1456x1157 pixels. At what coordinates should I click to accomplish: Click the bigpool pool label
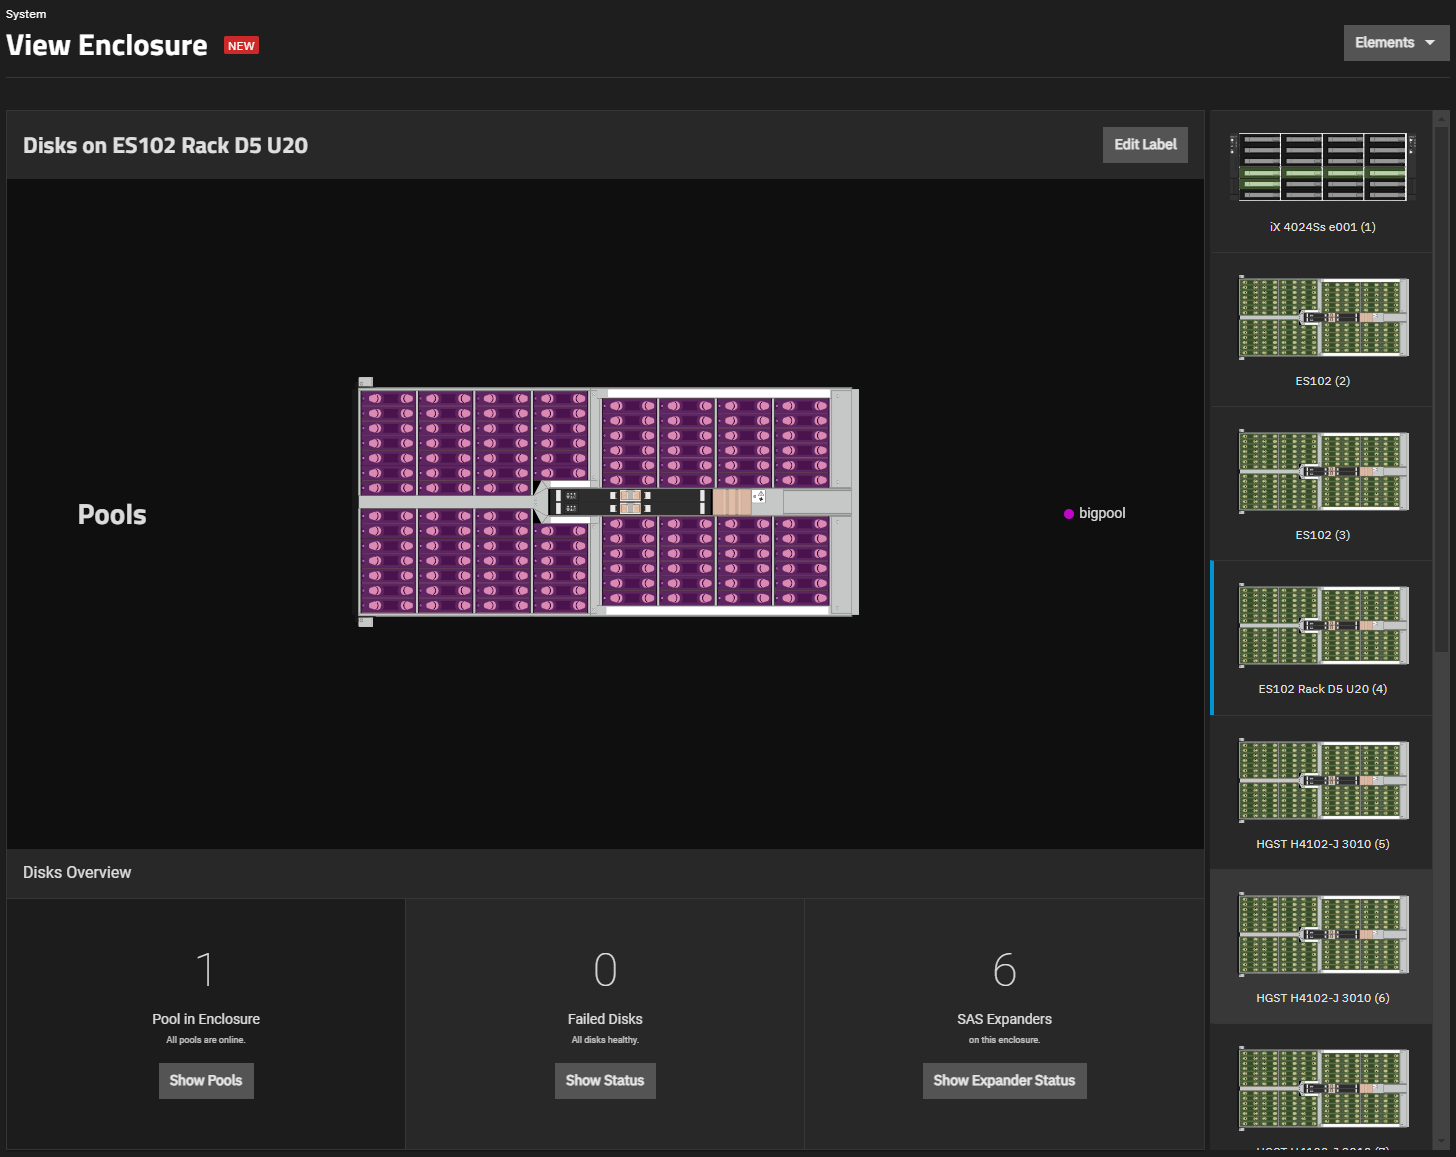(x=1102, y=513)
